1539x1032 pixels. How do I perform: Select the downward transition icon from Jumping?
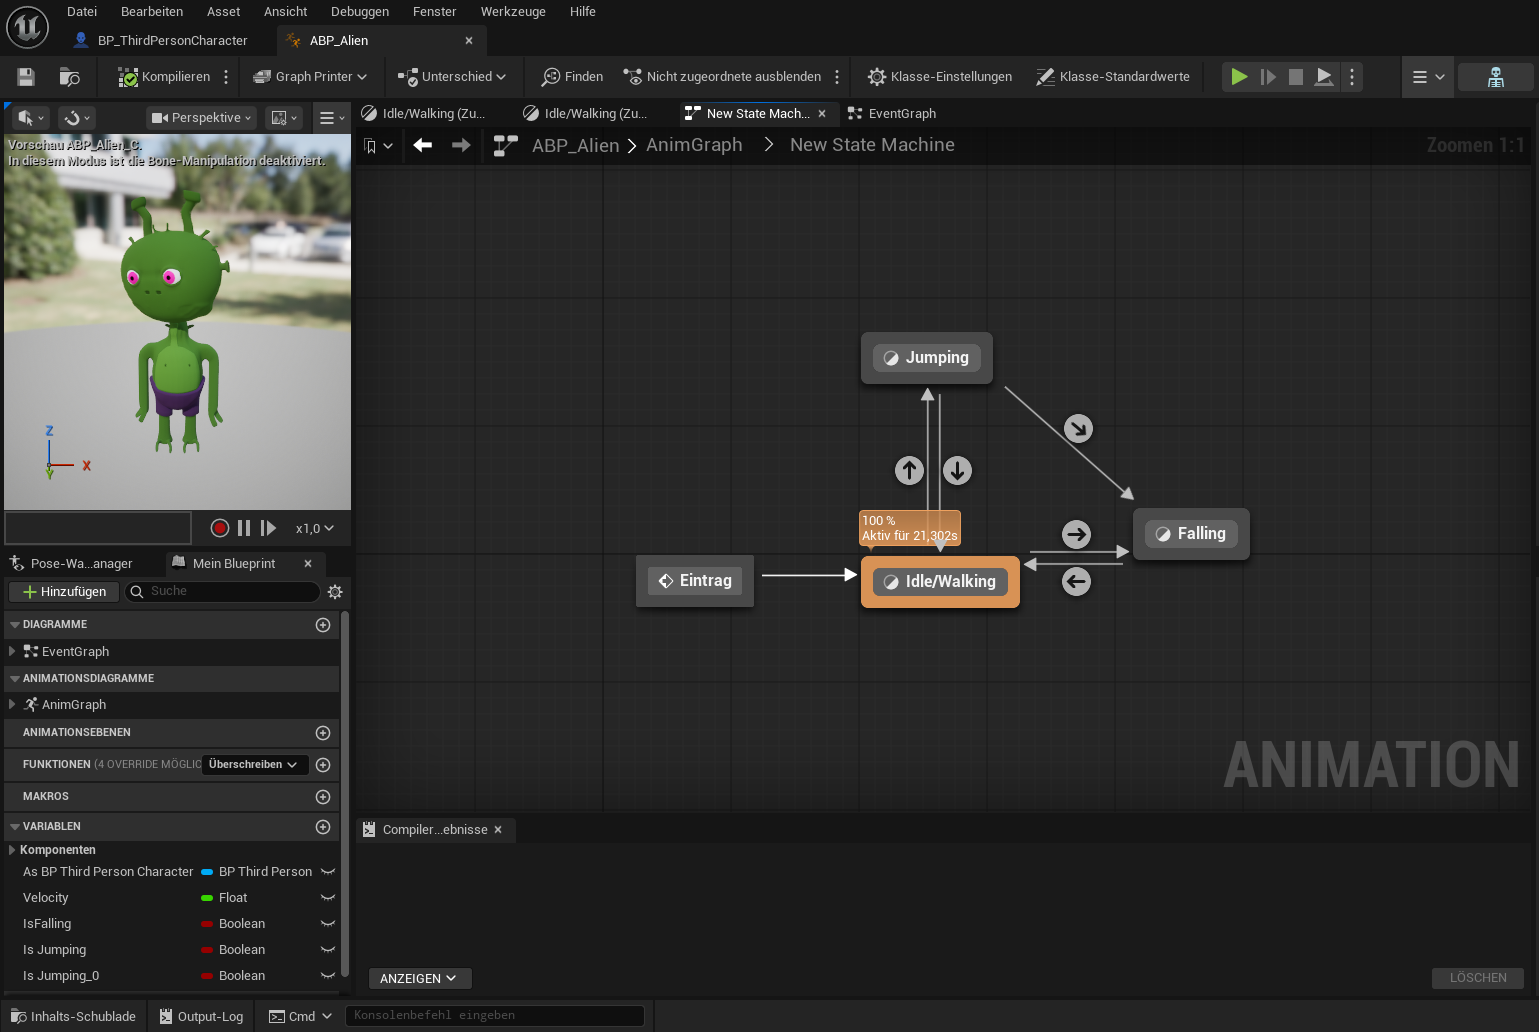click(x=957, y=470)
